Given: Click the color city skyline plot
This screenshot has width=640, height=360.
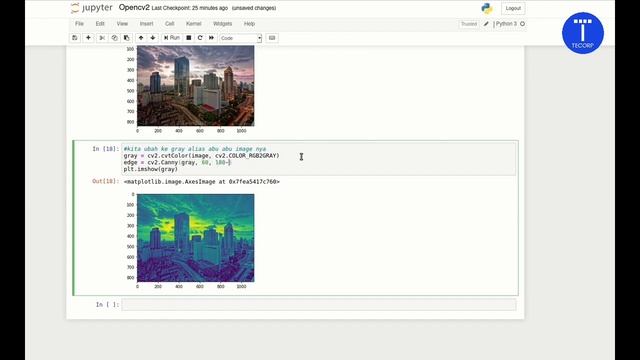Looking at the screenshot, I should pyautogui.click(x=196, y=86).
